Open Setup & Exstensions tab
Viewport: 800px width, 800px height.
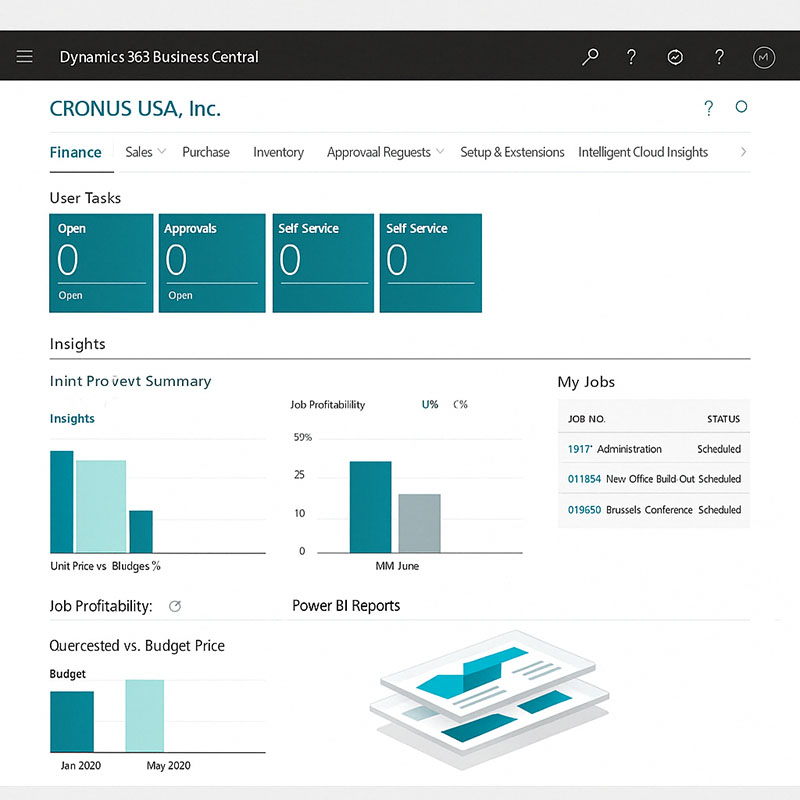click(x=512, y=152)
